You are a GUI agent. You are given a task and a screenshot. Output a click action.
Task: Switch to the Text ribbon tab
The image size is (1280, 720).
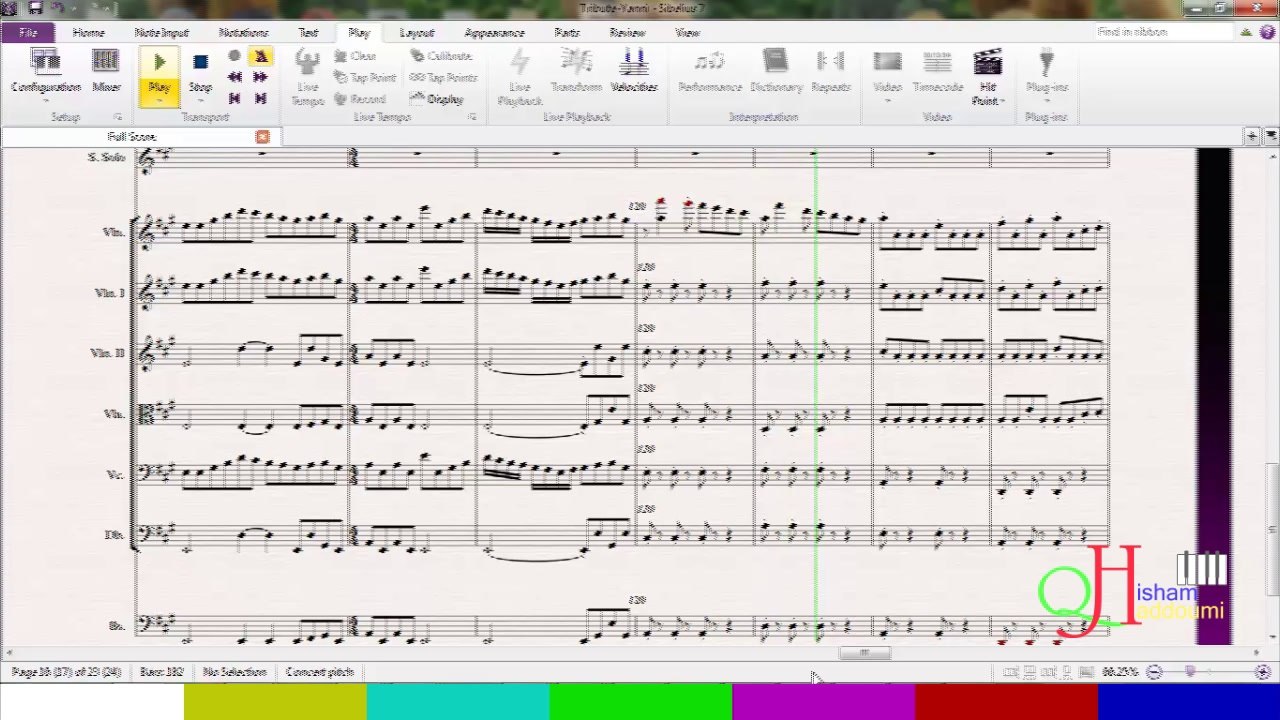tap(308, 33)
